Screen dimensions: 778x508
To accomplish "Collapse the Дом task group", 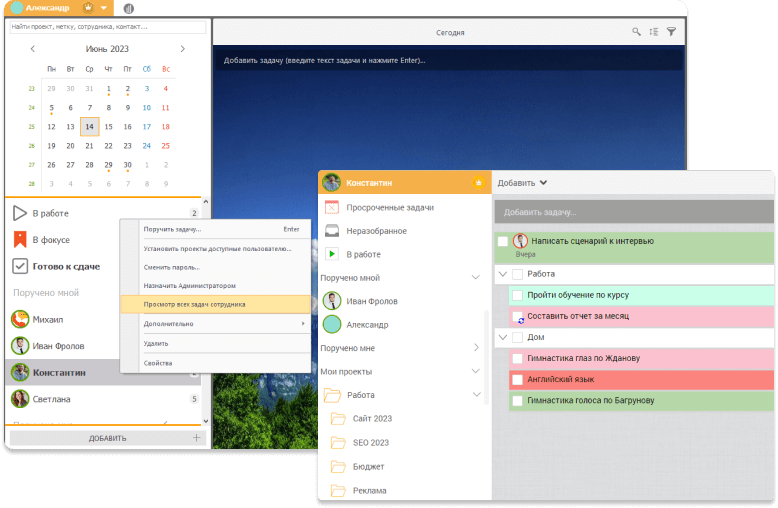I will click(x=503, y=337).
